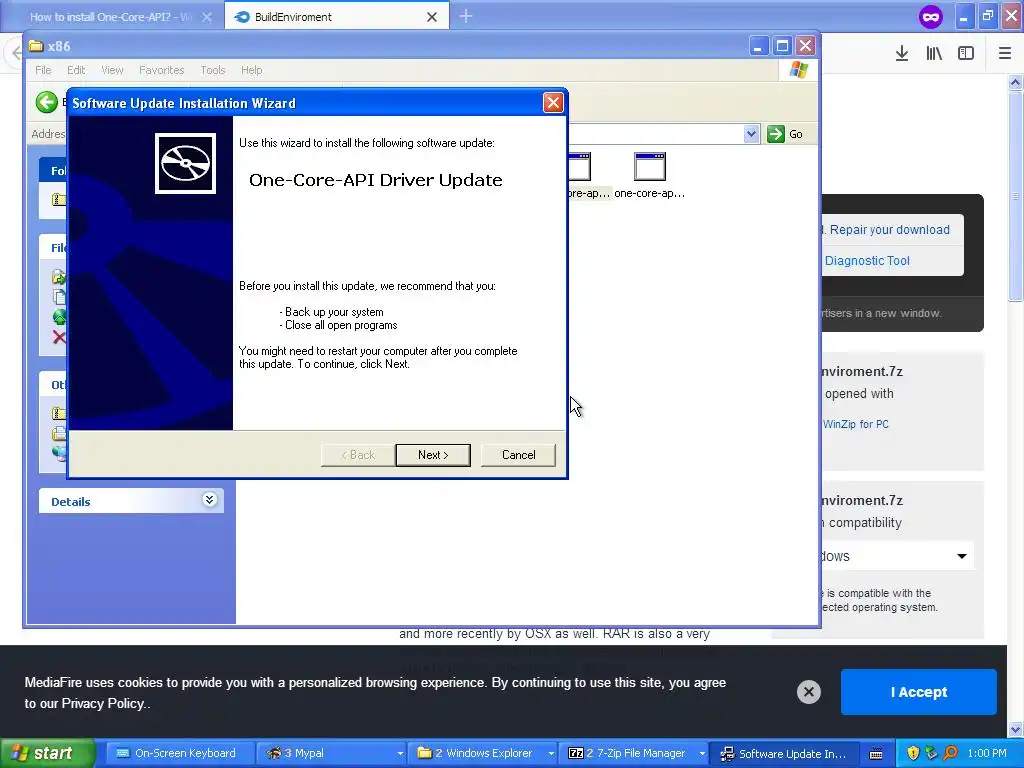Click the green Back arrow in Explorer

[x=46, y=102]
